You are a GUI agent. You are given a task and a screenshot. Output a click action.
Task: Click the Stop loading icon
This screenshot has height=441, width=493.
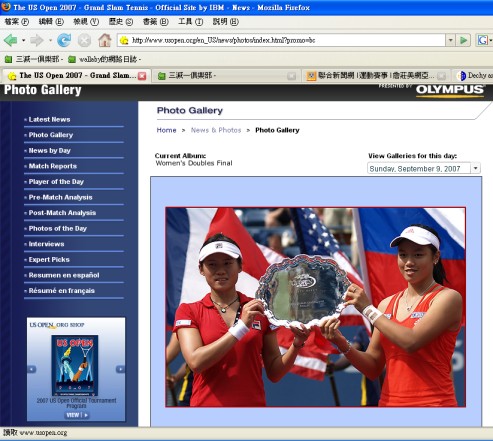tap(84, 41)
